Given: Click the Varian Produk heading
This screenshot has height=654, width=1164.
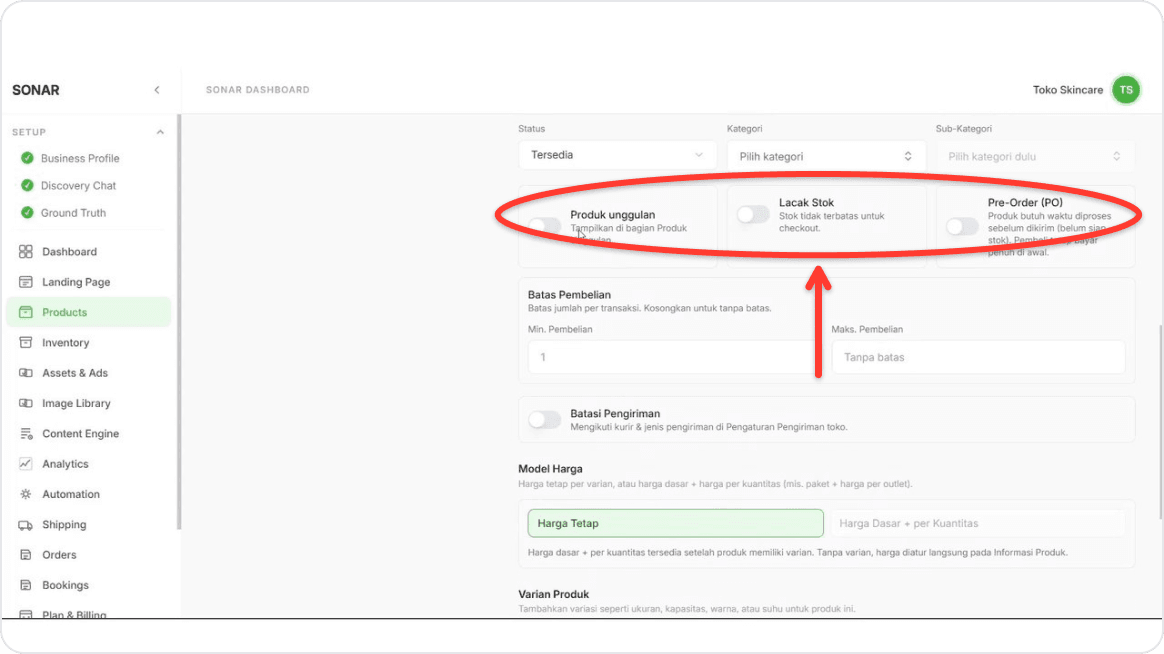Looking at the screenshot, I should tap(554, 595).
